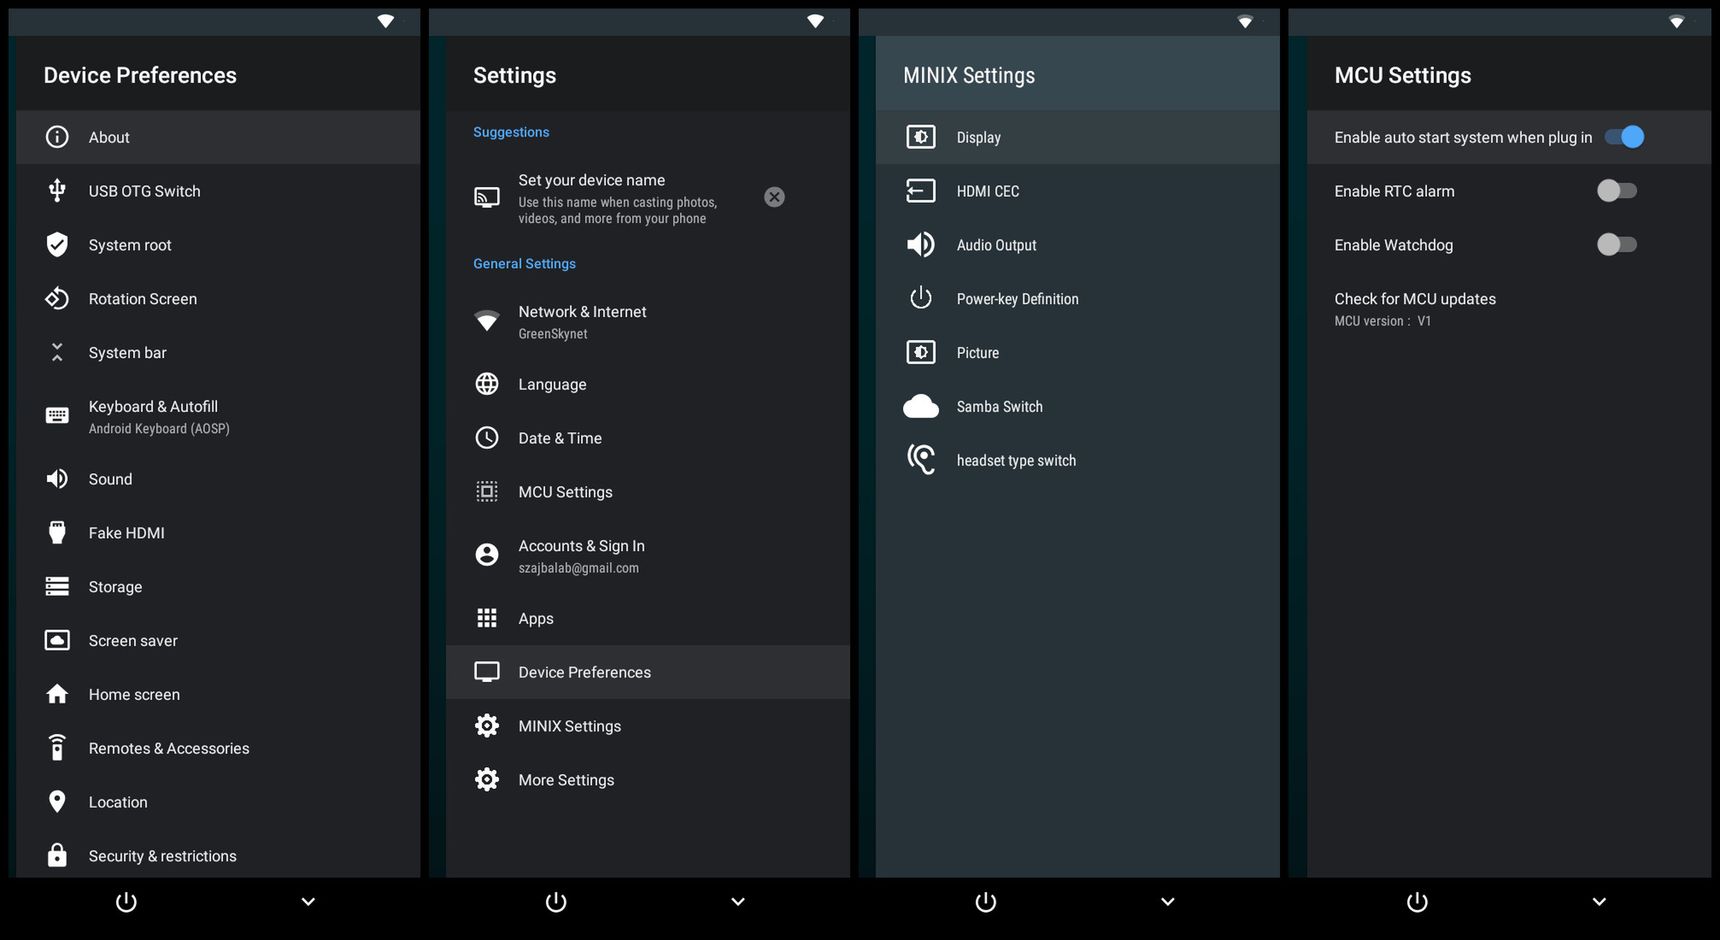This screenshot has height=940, width=1720.
Task: Click the Apps grid icon
Action: coord(487,618)
